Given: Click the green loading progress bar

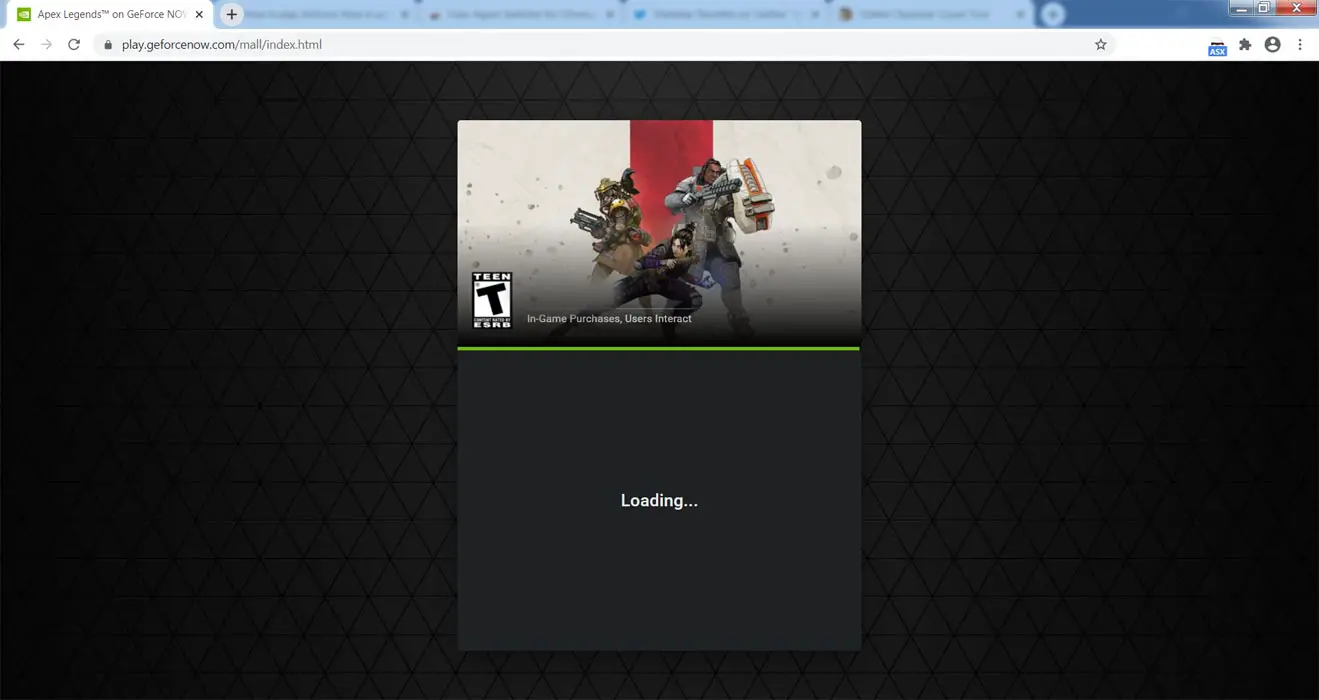Looking at the screenshot, I should [659, 348].
